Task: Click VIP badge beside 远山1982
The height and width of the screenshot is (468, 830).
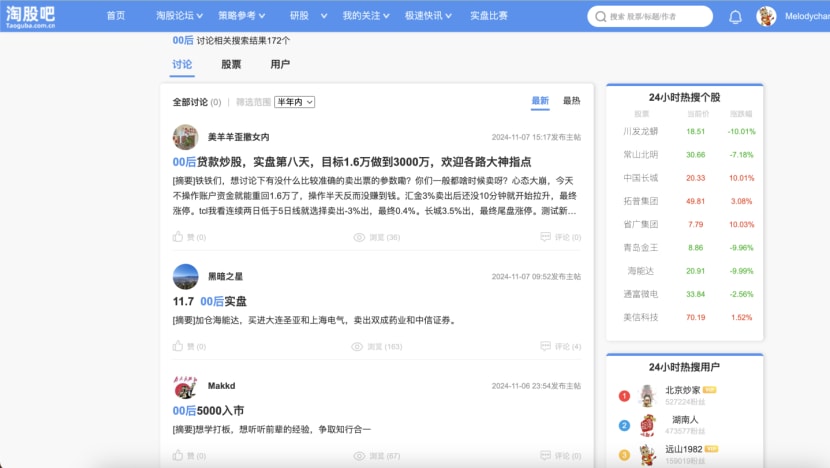Action: pyautogui.click(x=711, y=449)
